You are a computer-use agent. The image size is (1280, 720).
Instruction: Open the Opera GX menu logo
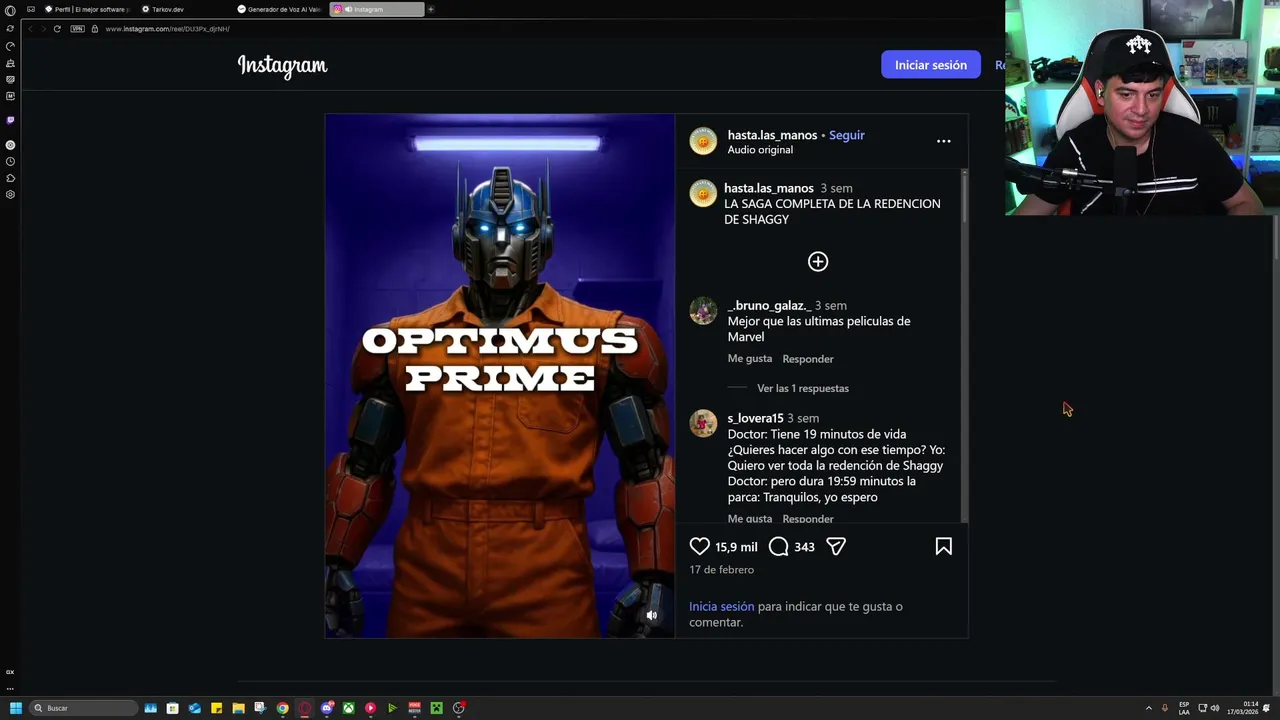[10, 10]
